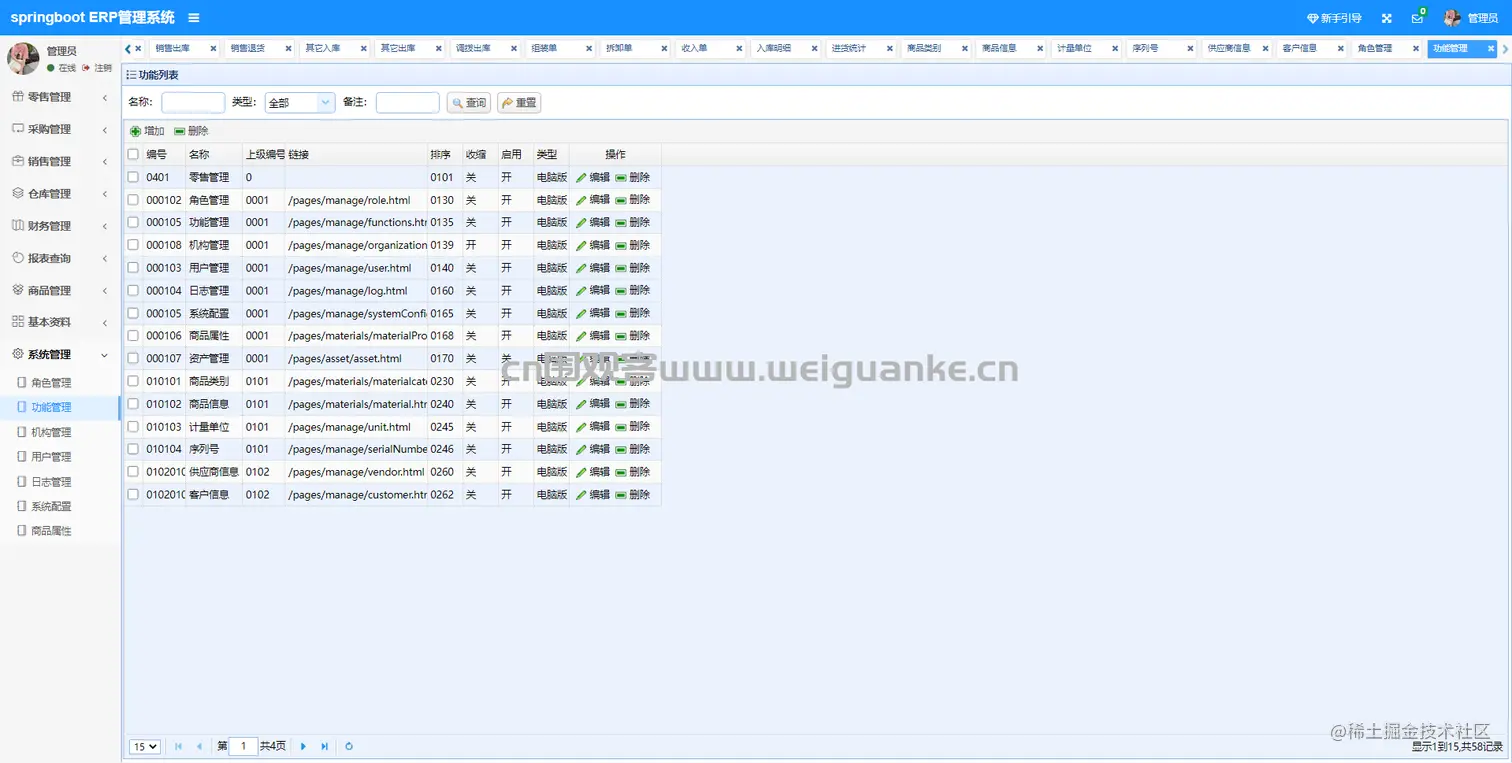
Task: Edit the 商品信息 row in table
Action: tap(593, 404)
